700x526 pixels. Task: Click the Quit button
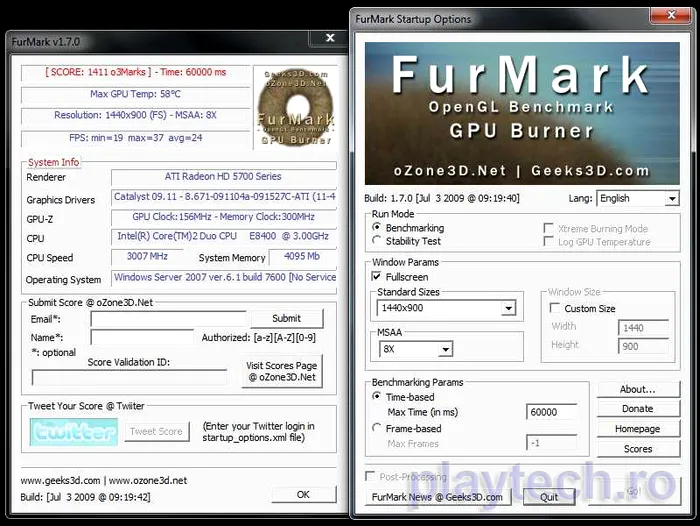[x=549, y=497]
